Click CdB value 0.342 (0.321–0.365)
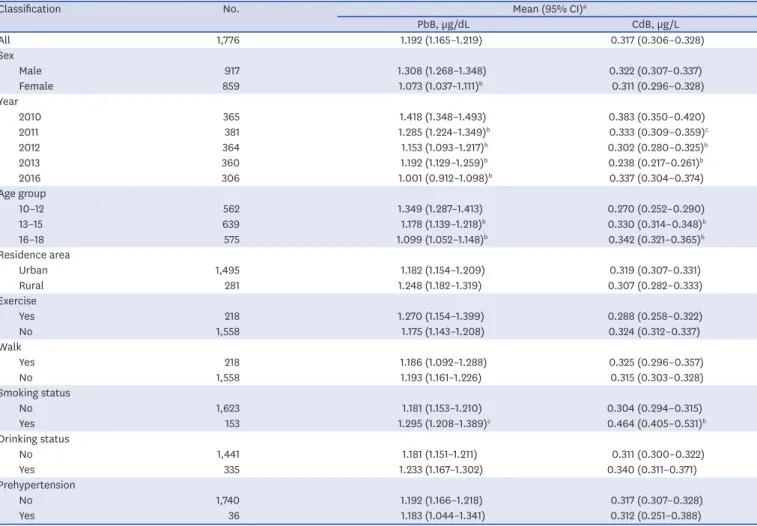The height and width of the screenshot is (526, 757). (x=656, y=240)
